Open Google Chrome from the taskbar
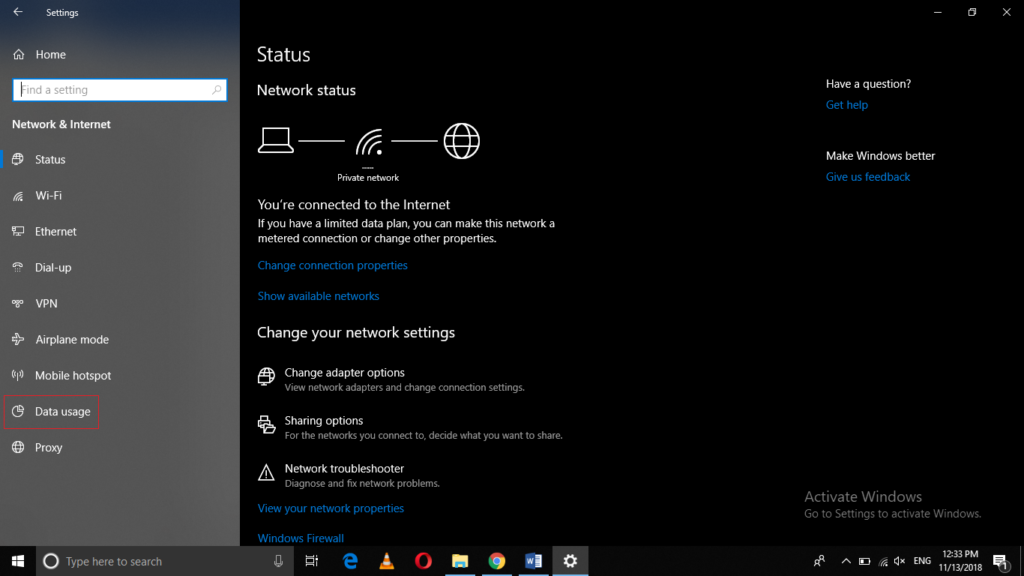The image size is (1024, 576). (x=497, y=561)
